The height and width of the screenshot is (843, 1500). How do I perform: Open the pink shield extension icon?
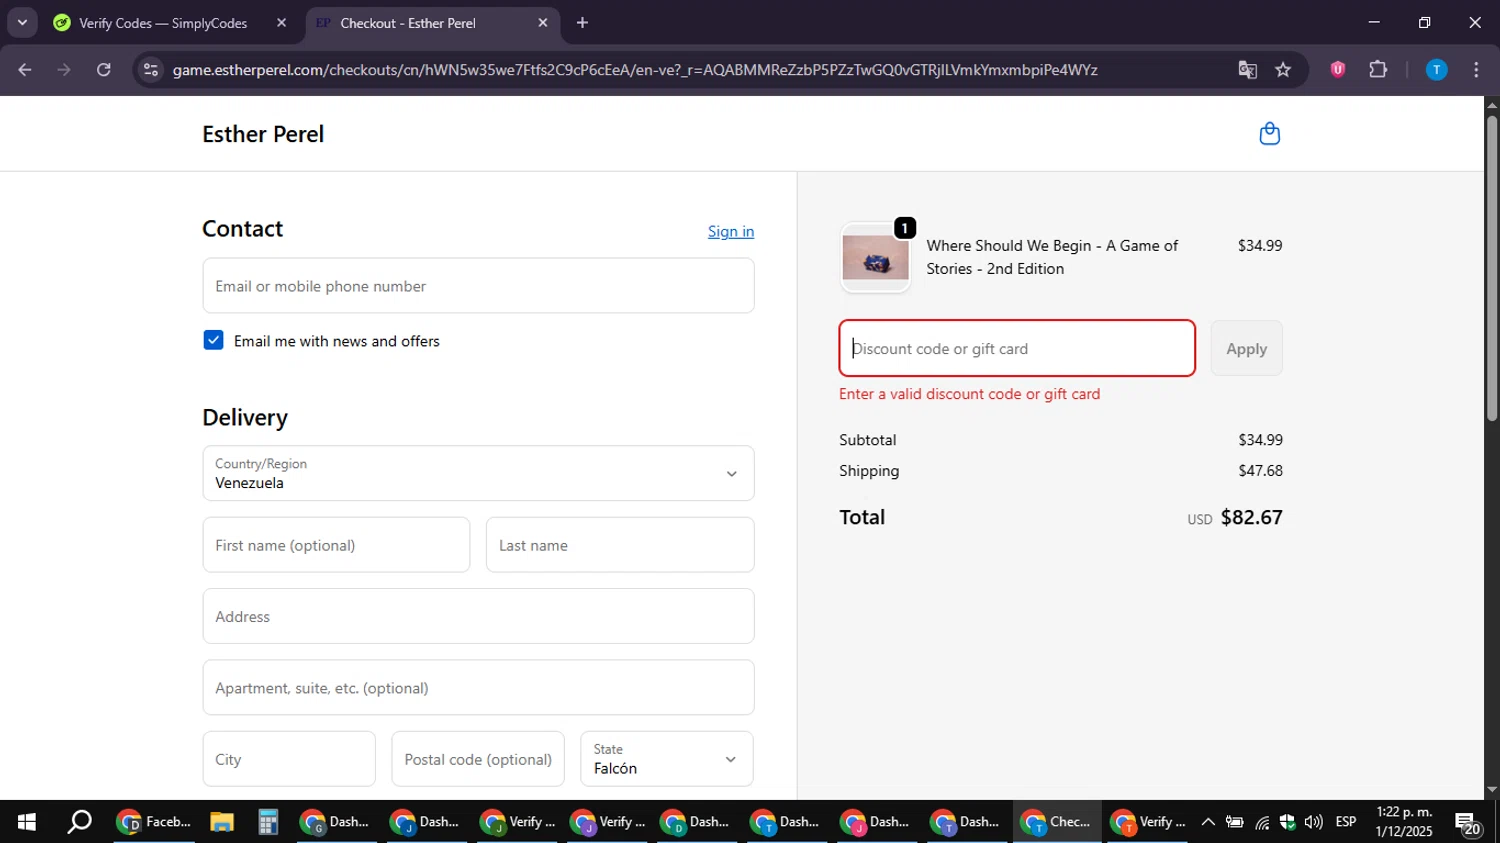pos(1338,70)
